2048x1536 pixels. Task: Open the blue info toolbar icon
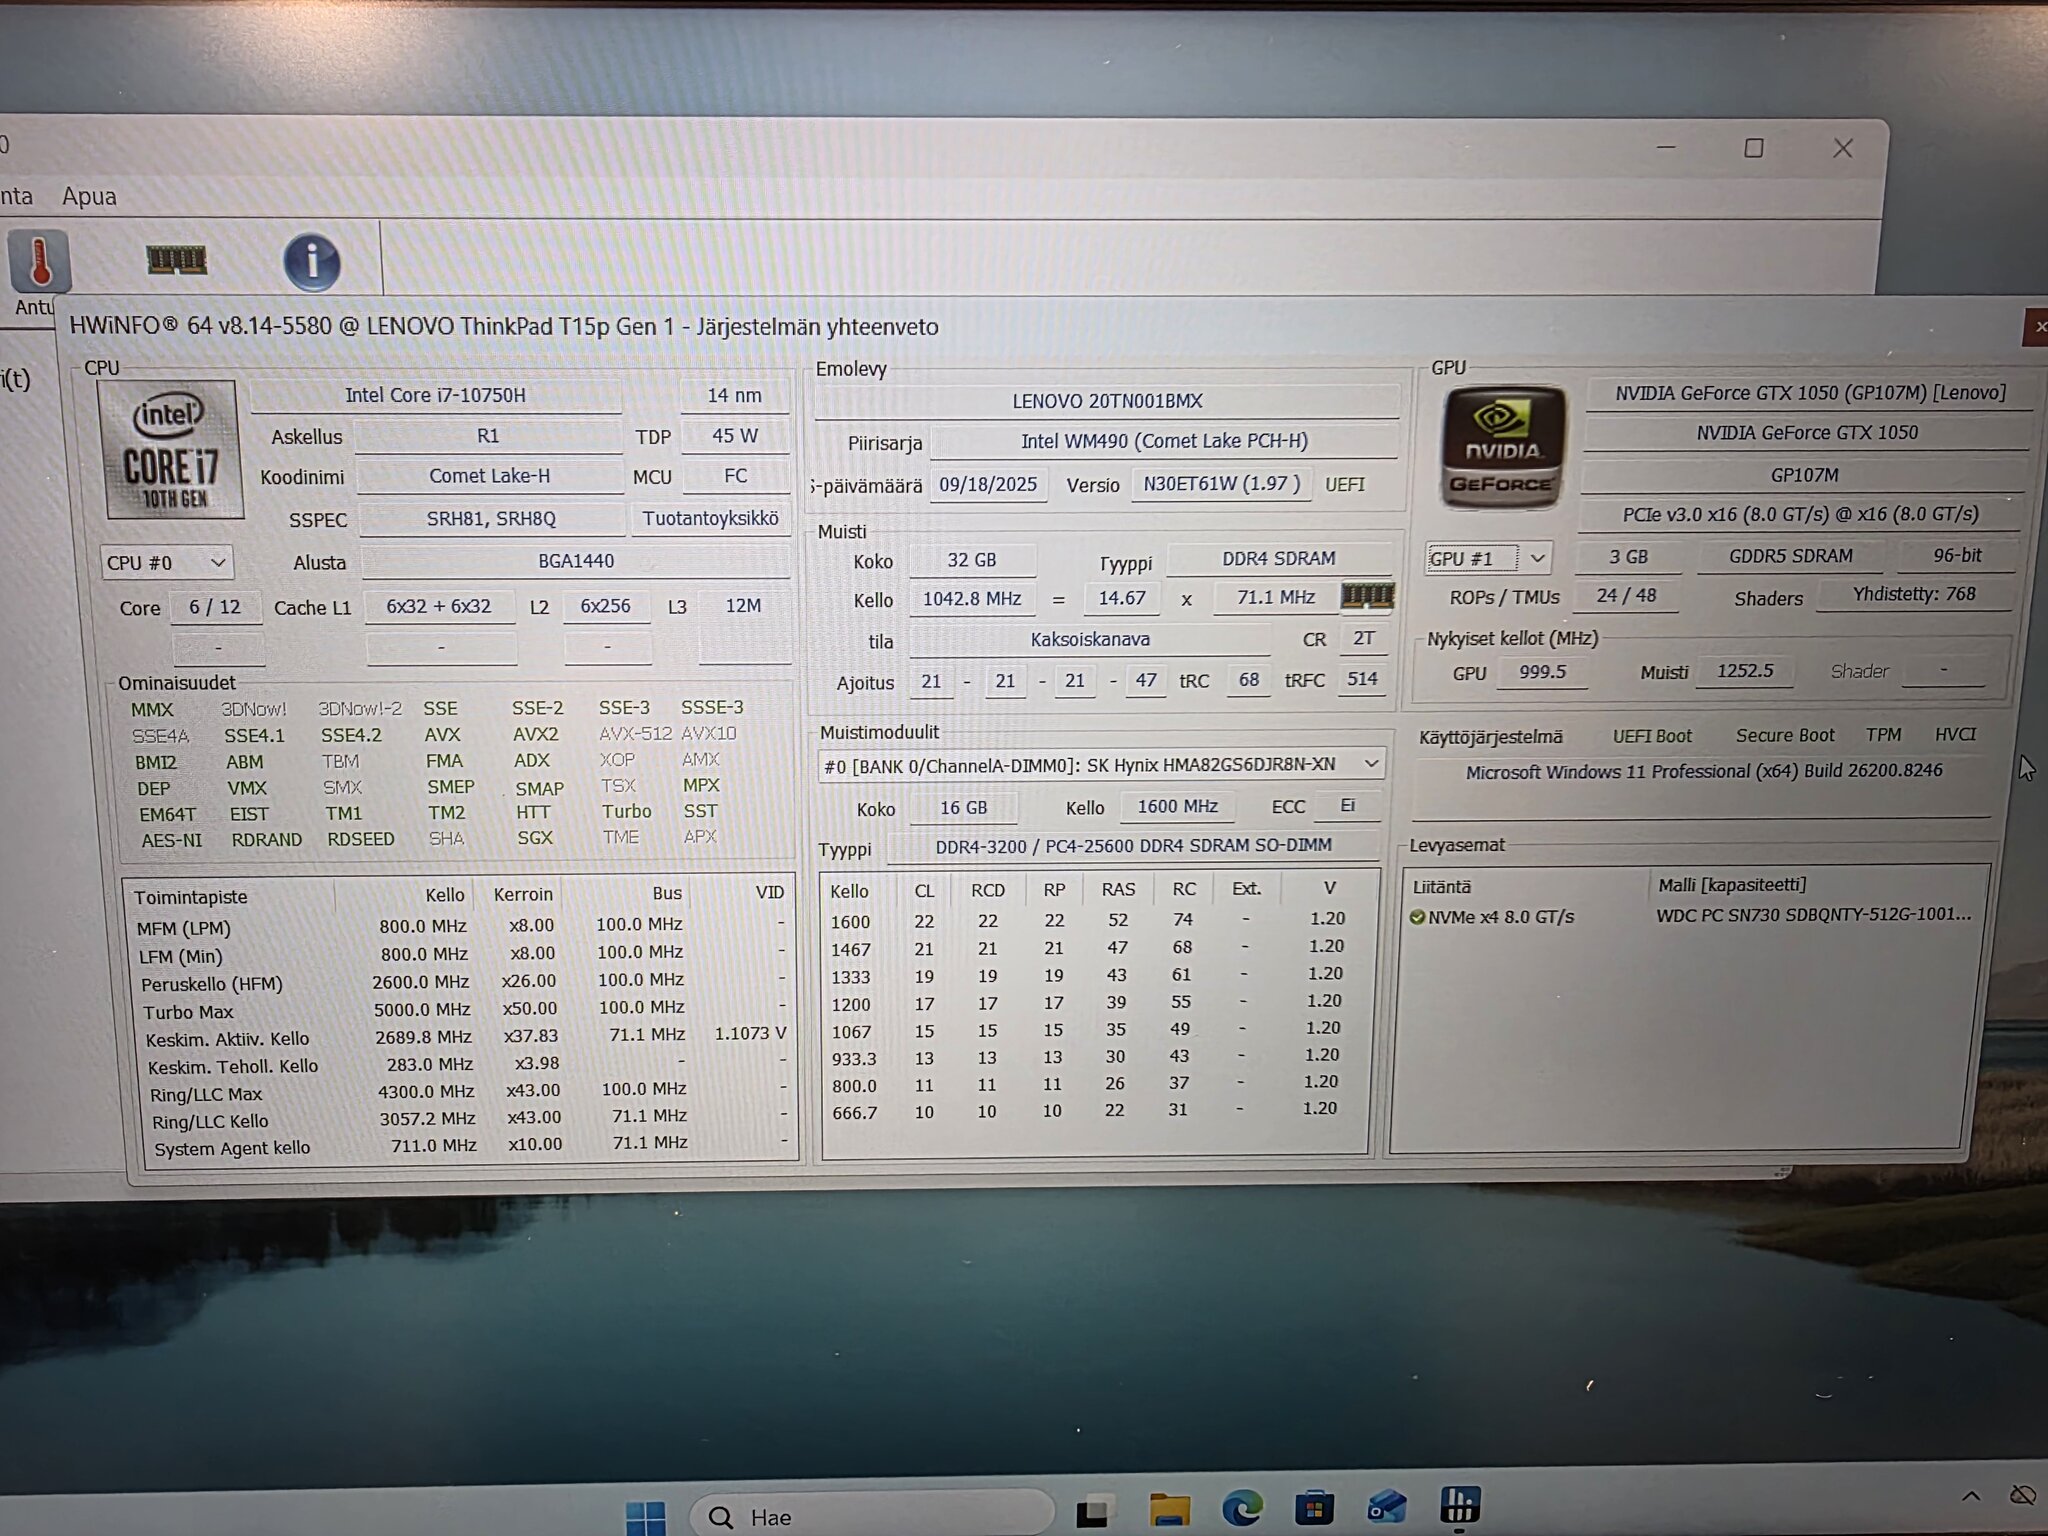[x=312, y=262]
